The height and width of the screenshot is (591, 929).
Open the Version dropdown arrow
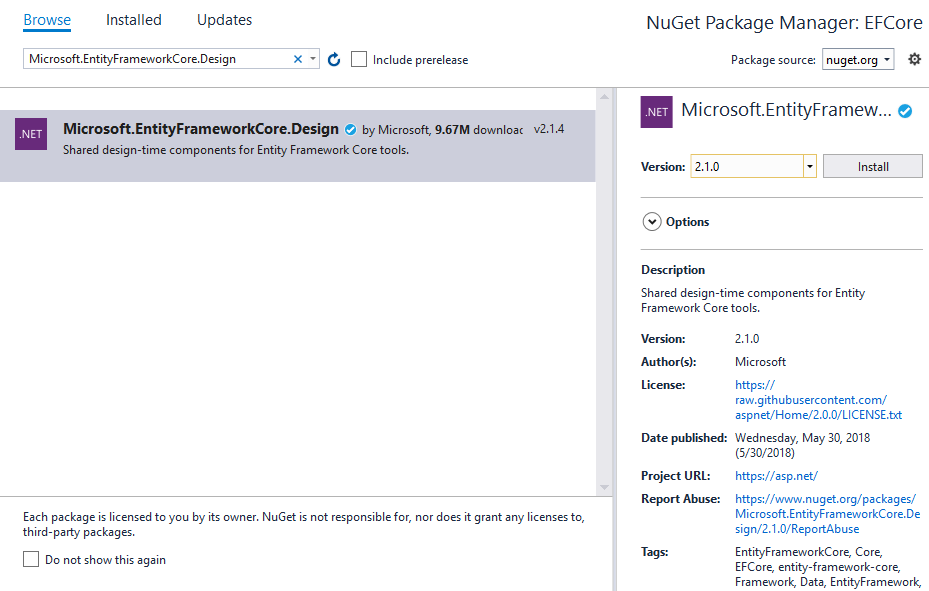click(809, 166)
